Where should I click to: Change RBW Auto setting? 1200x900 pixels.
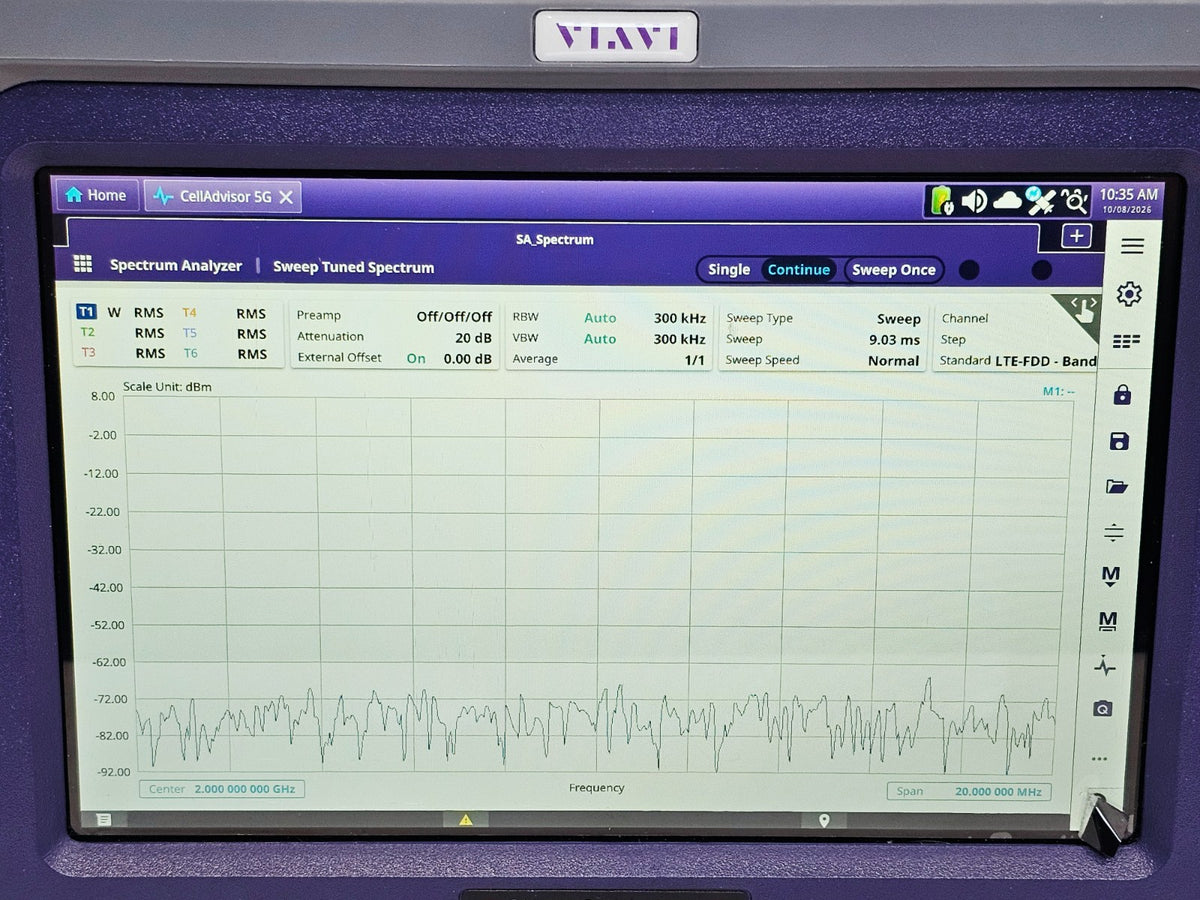click(x=600, y=318)
